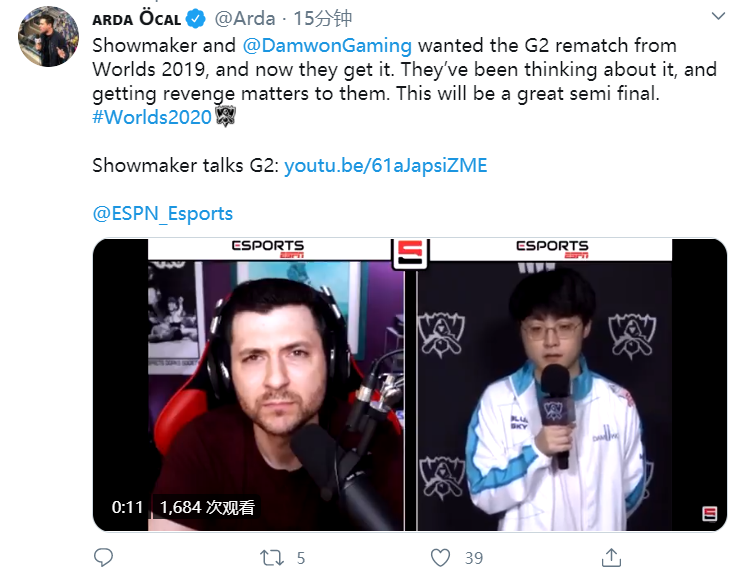Open the share upload icon
Screen dimensions: 741x573
[611, 557]
